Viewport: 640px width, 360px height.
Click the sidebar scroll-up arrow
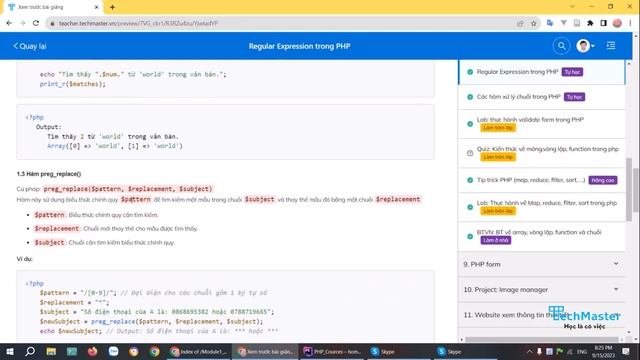[629, 64]
